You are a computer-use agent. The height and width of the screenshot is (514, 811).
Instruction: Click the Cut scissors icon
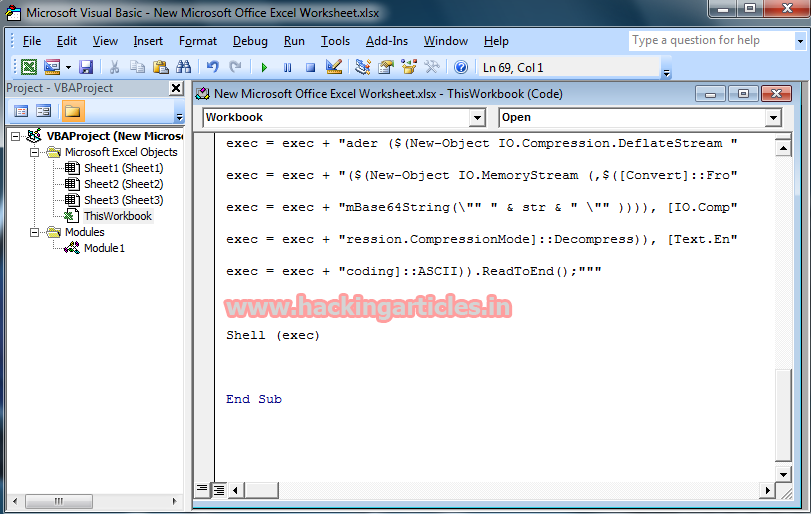tap(114, 67)
